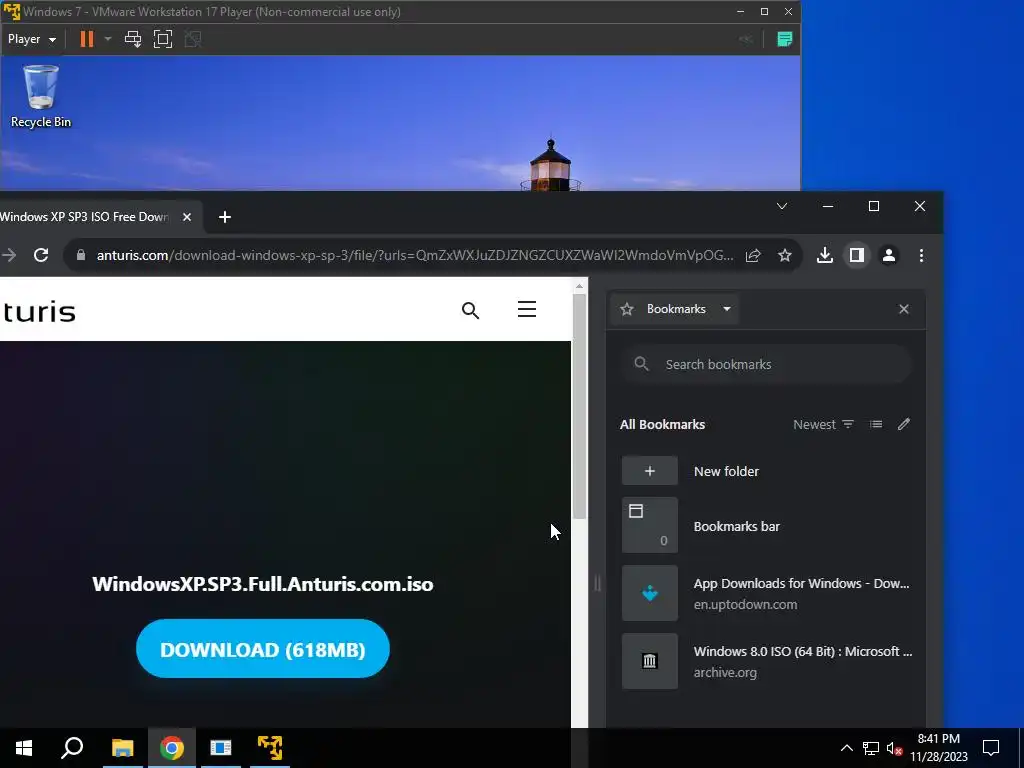Switch bookmarks list view icon
The width and height of the screenshot is (1024, 768).
click(x=876, y=424)
